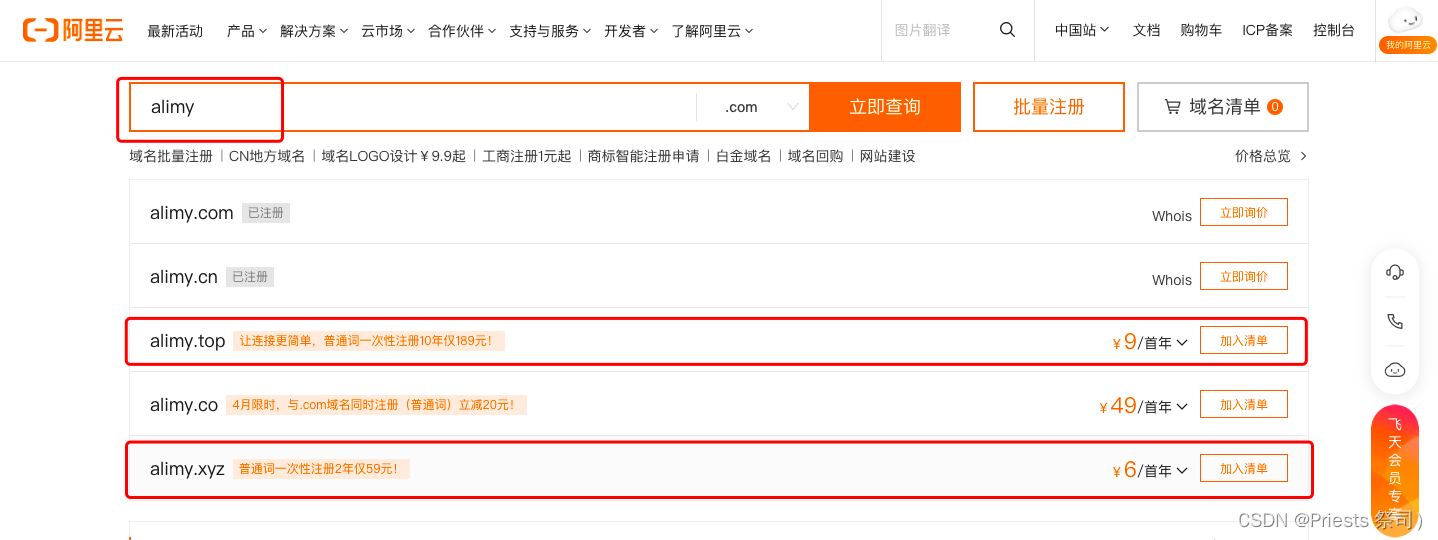Image resolution: width=1438 pixels, height=540 pixels.
Task: Open 控制台 in top navigation
Action: tap(1334, 30)
